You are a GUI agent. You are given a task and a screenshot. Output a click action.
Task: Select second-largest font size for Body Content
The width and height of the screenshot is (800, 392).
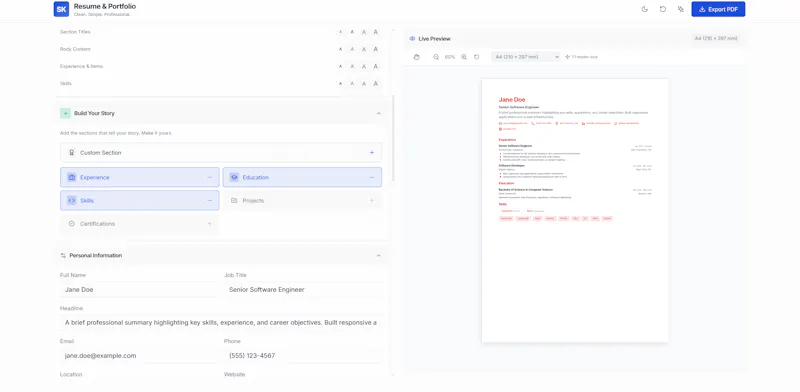[x=364, y=49]
